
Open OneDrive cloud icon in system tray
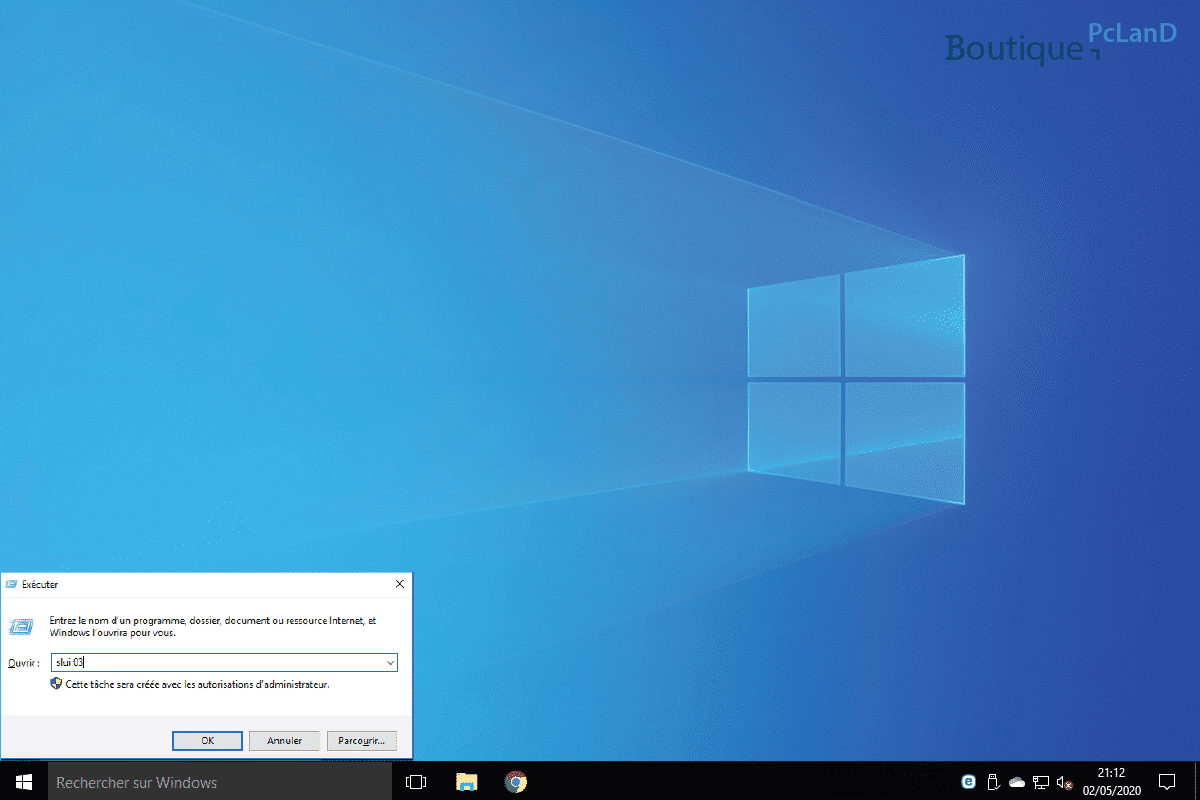pos(1017,782)
